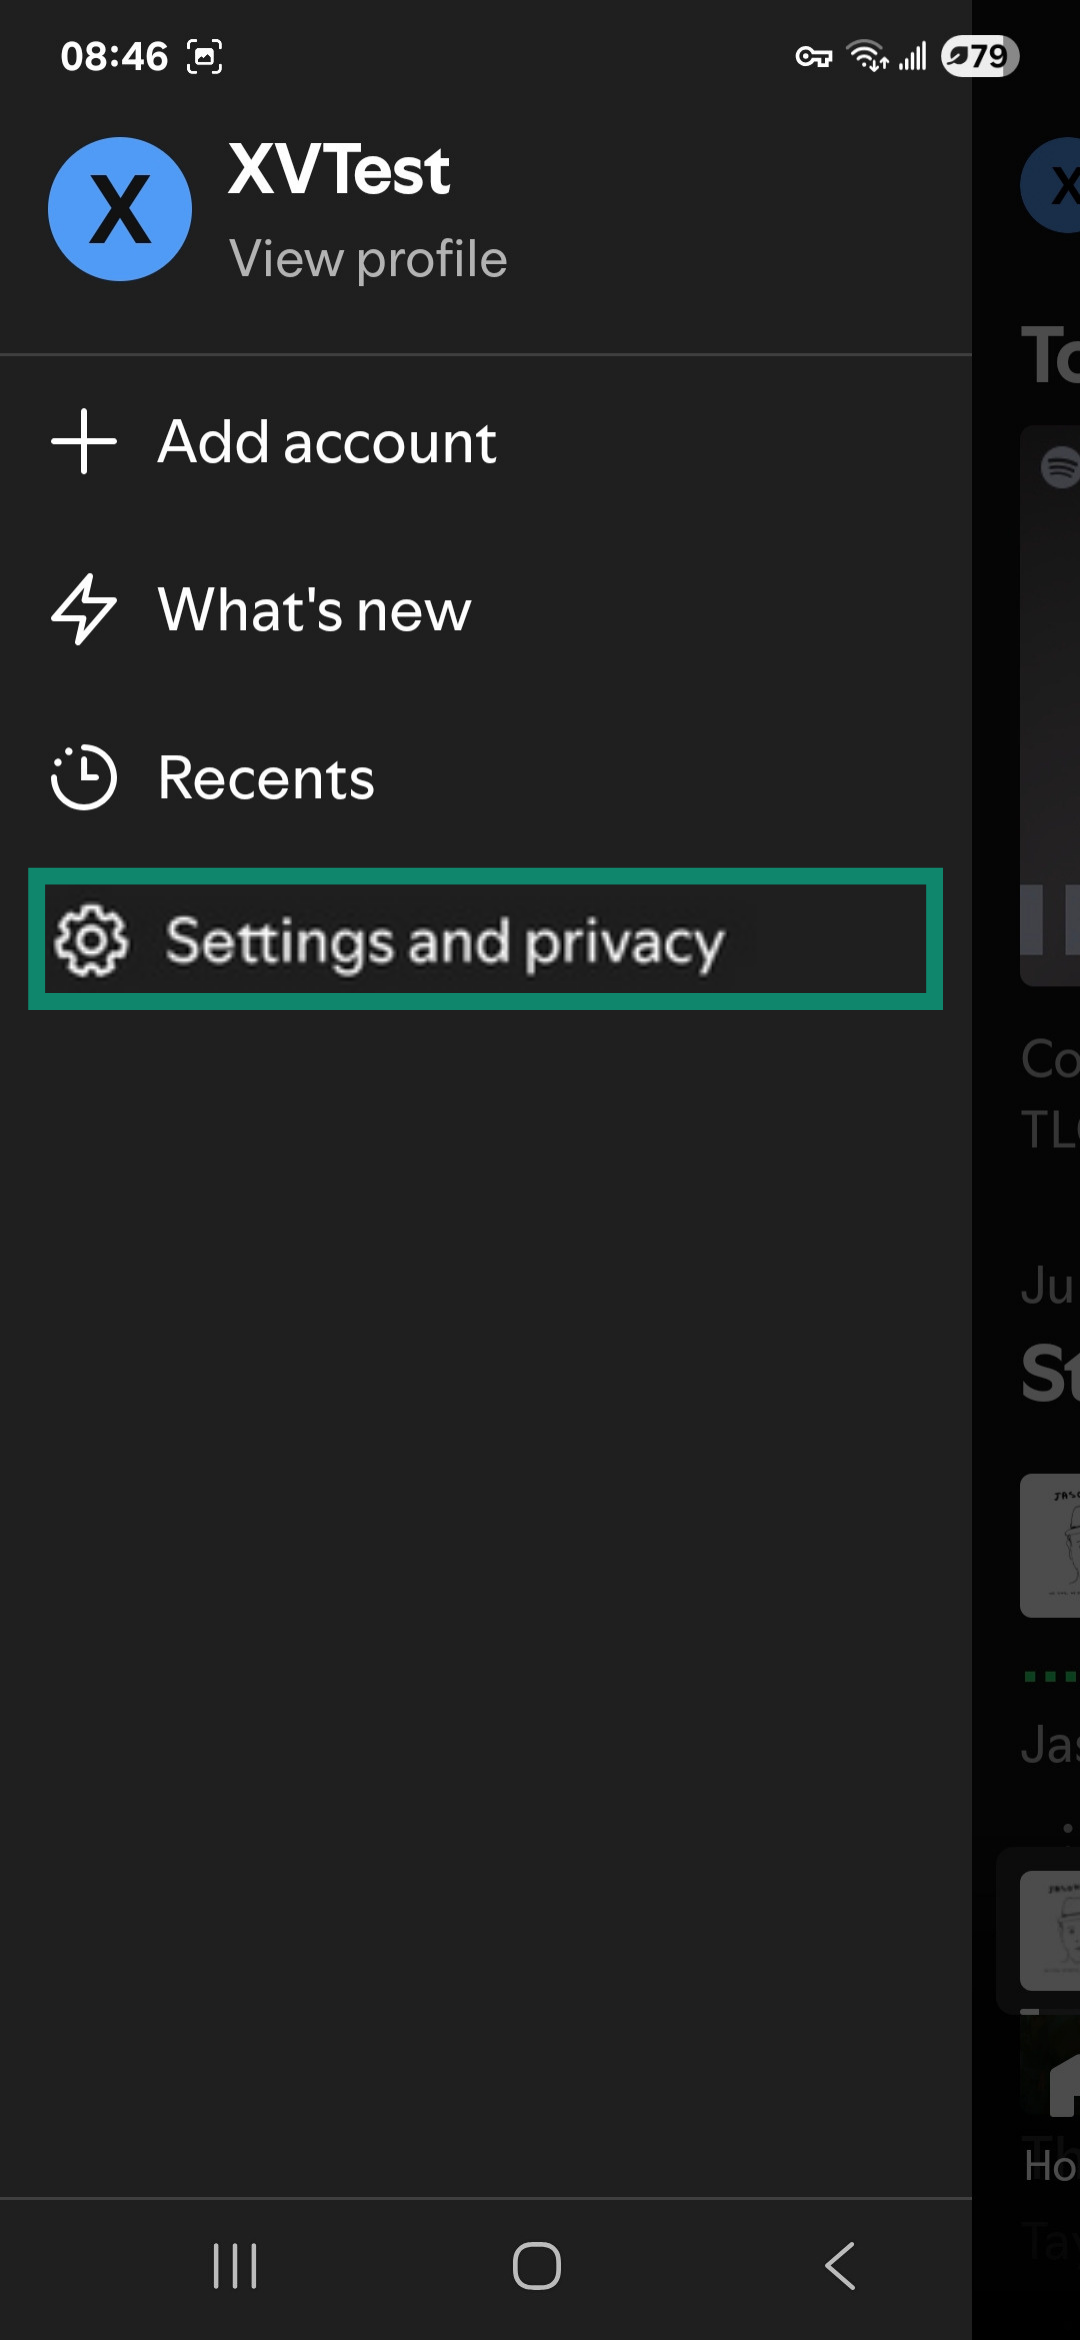Tap the partially visible podcast thumbnail on the right
The height and width of the screenshot is (2340, 1080).
(1049, 1545)
